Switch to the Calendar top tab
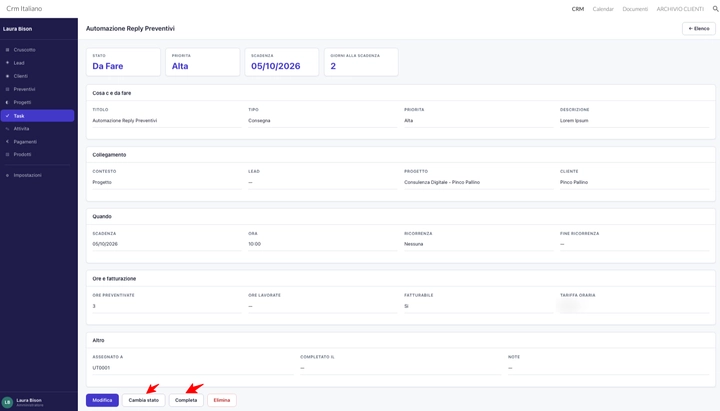This screenshot has width=720, height=411. 603,9
